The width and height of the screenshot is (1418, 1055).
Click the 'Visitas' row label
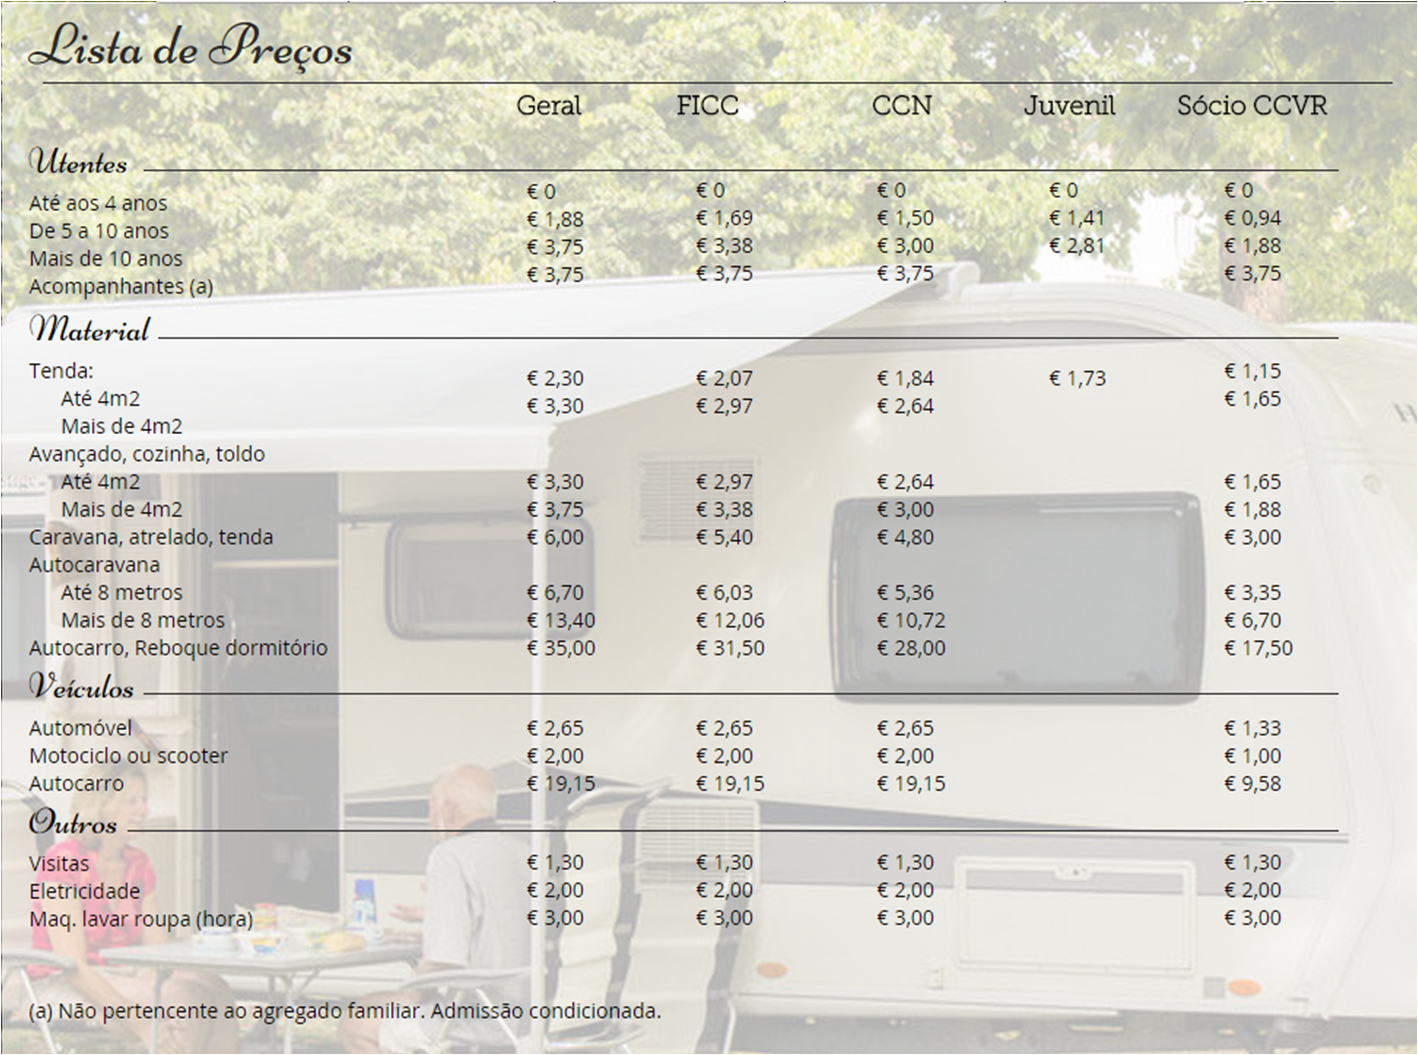point(59,863)
